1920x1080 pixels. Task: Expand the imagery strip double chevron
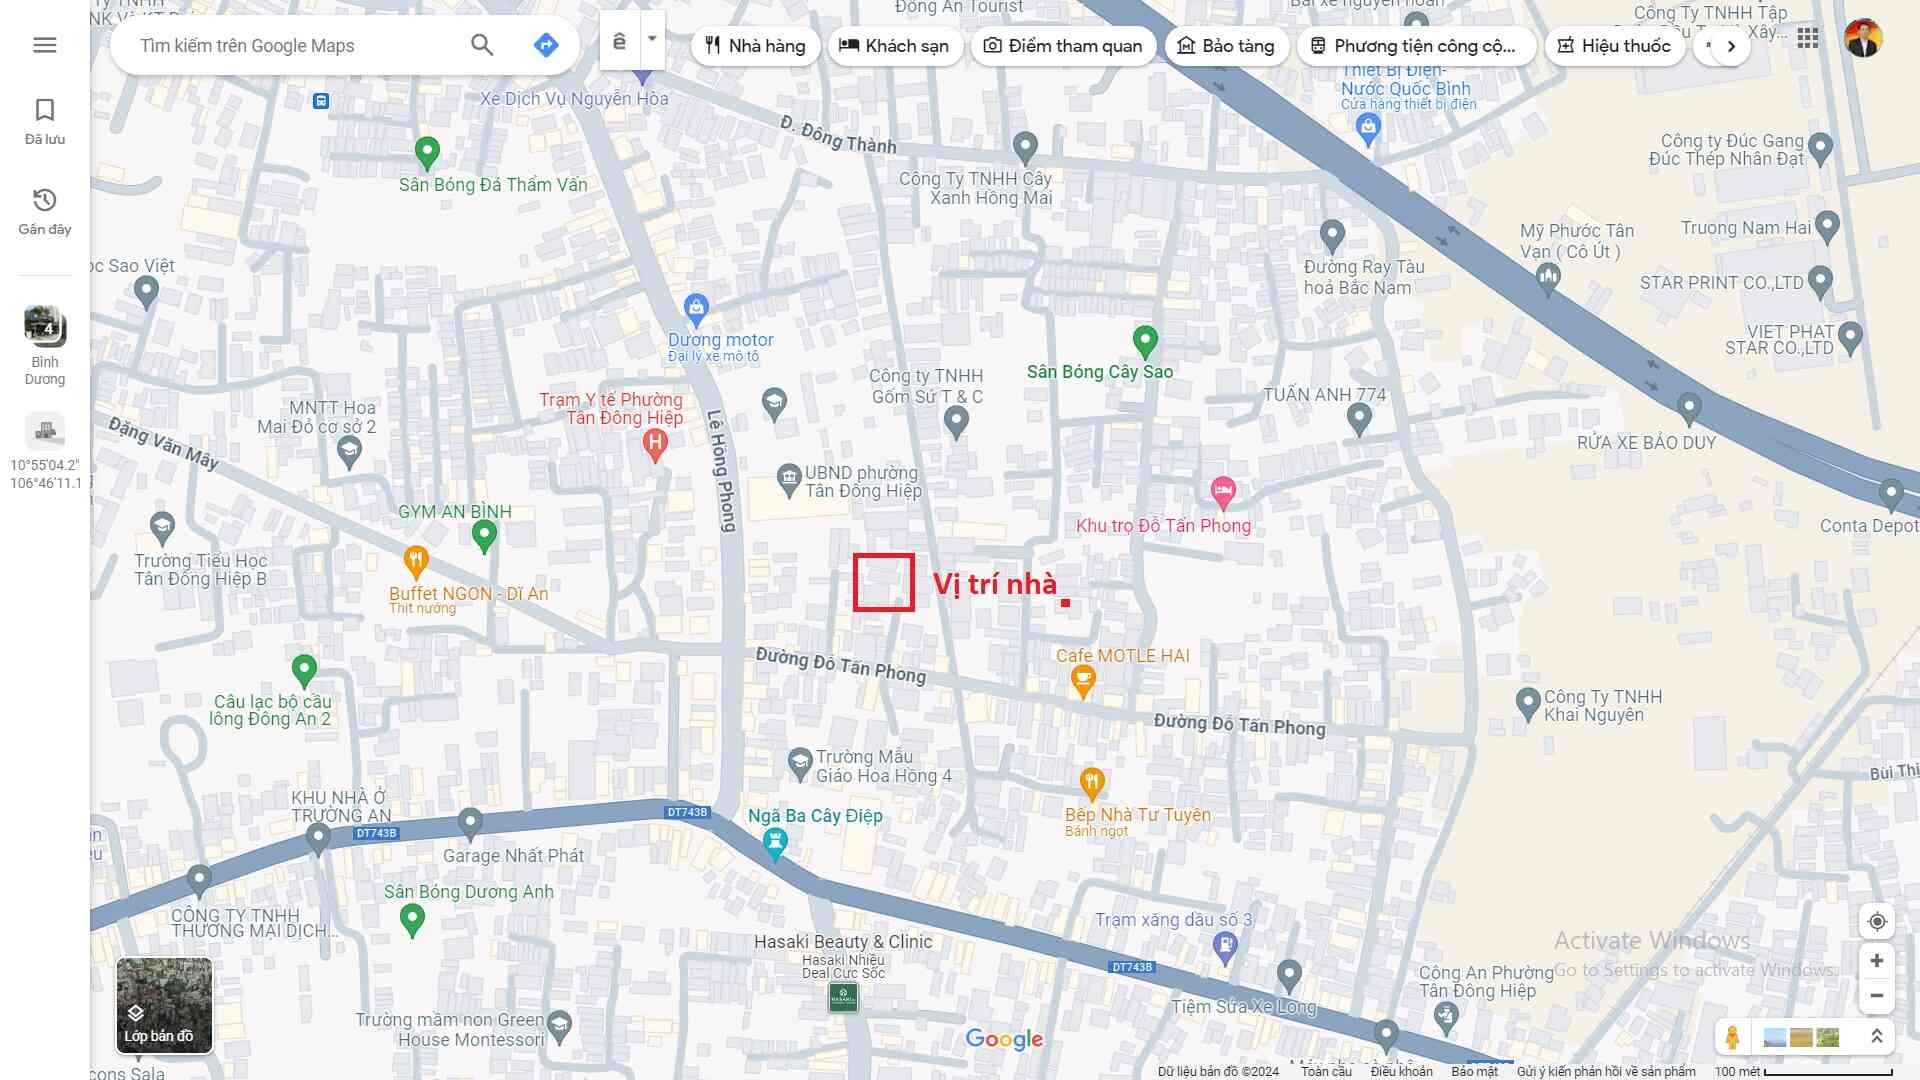1877,1037
